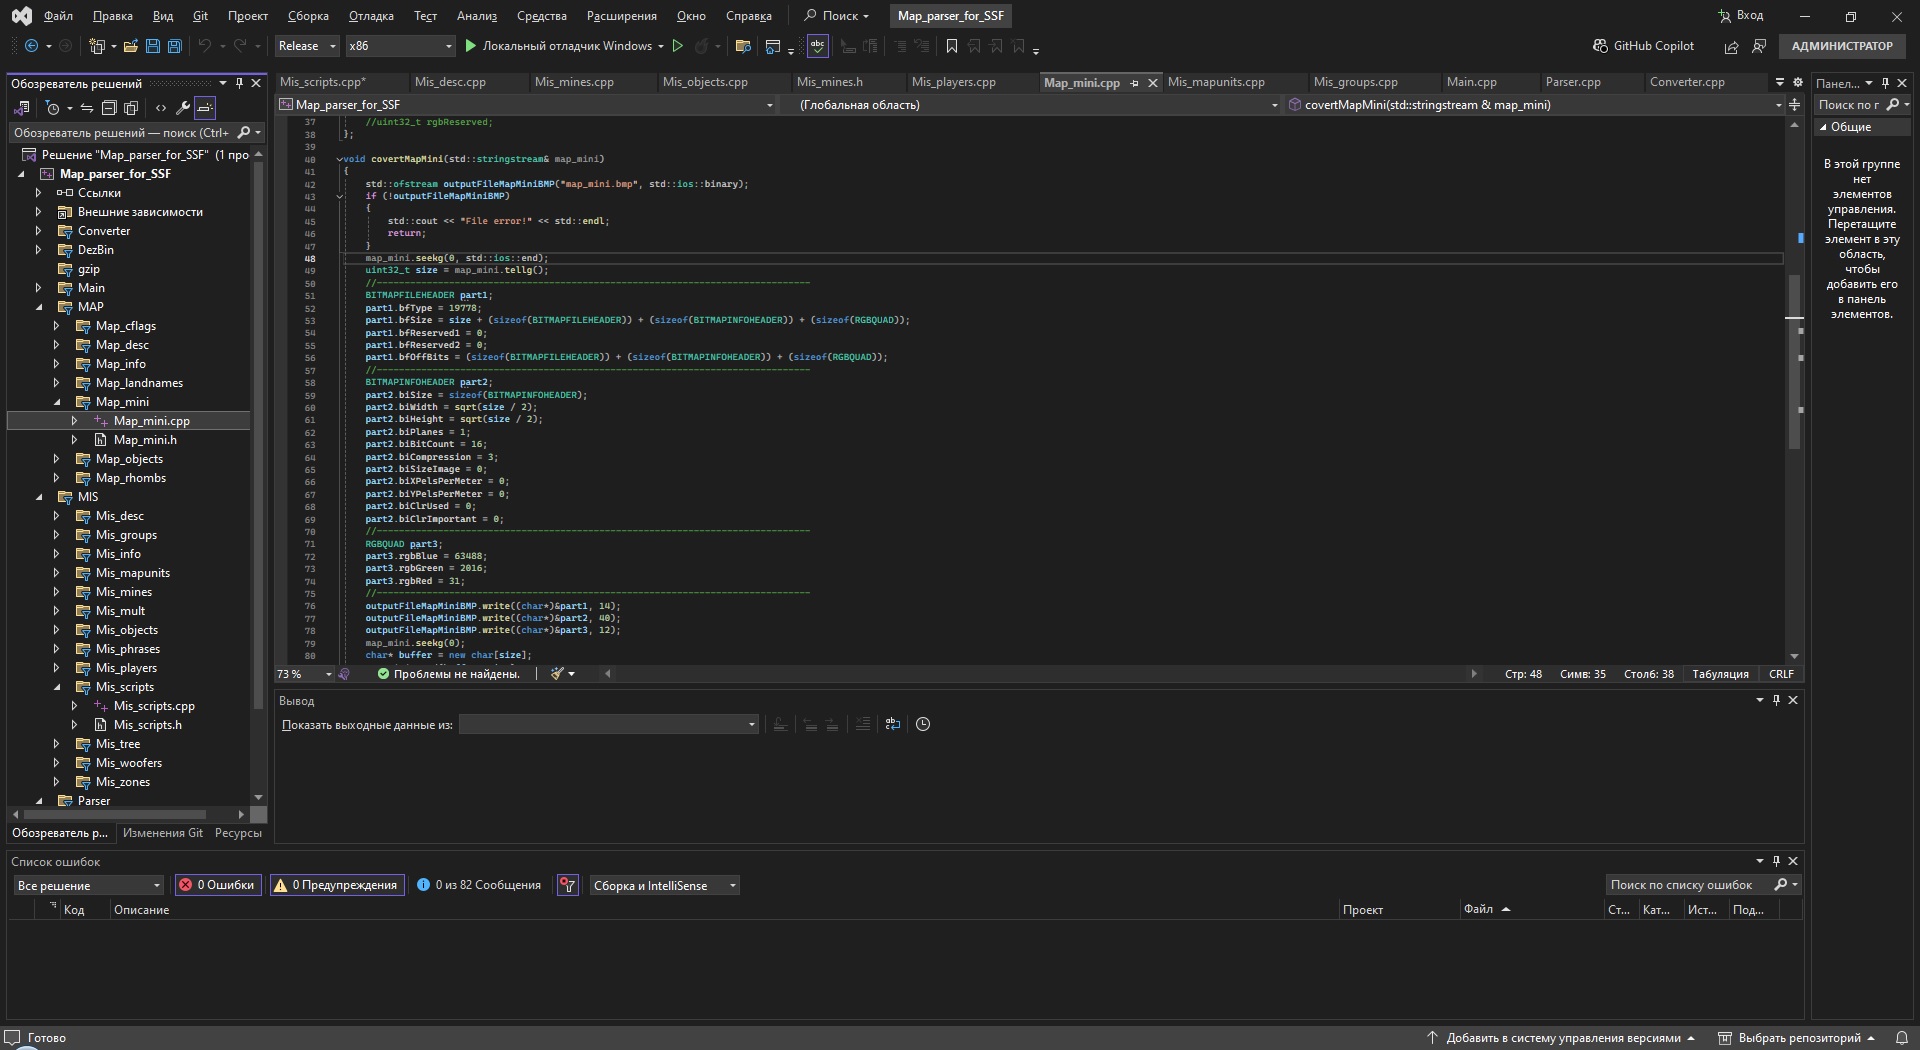Screen dimensions: 1920x1050
Task: Toggle Preview Selected Items in Solution Explorer
Action: pos(205,108)
